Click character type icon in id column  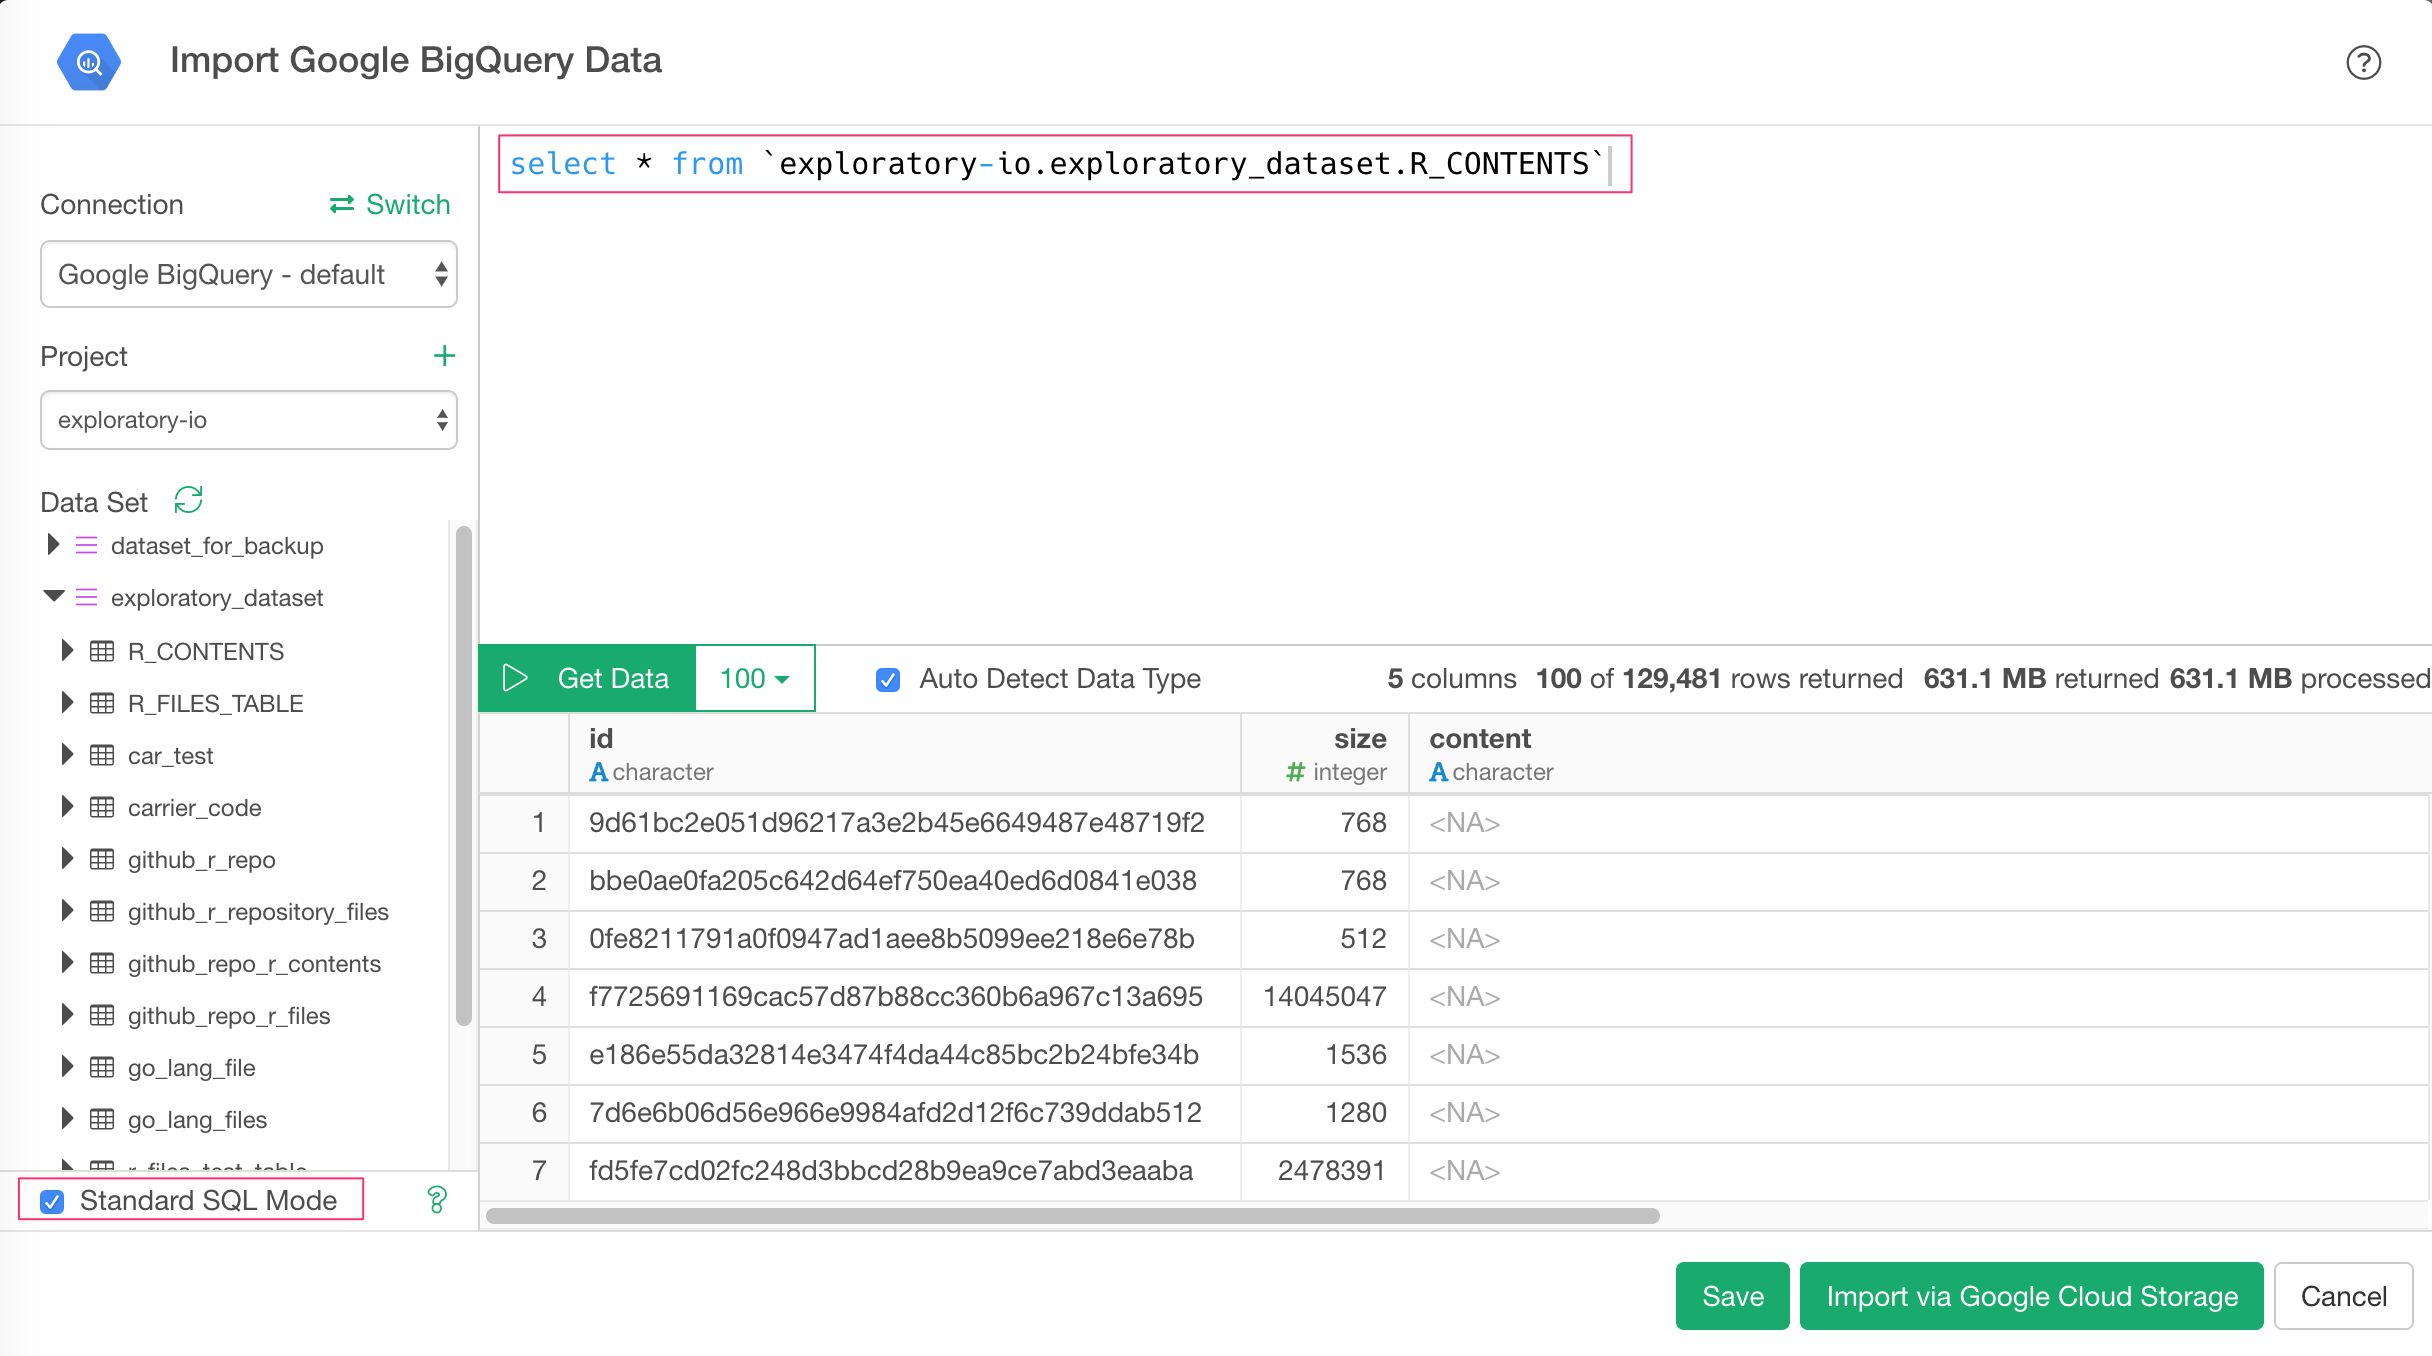[x=599, y=772]
